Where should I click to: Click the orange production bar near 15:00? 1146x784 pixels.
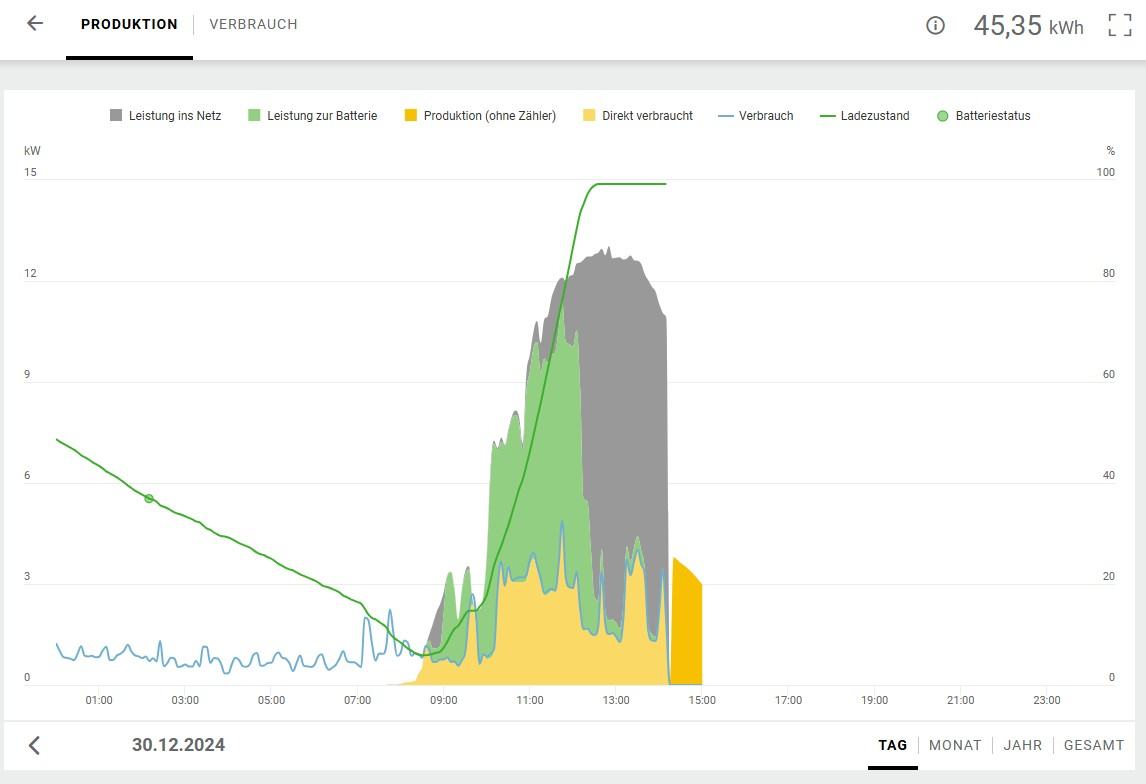click(687, 628)
